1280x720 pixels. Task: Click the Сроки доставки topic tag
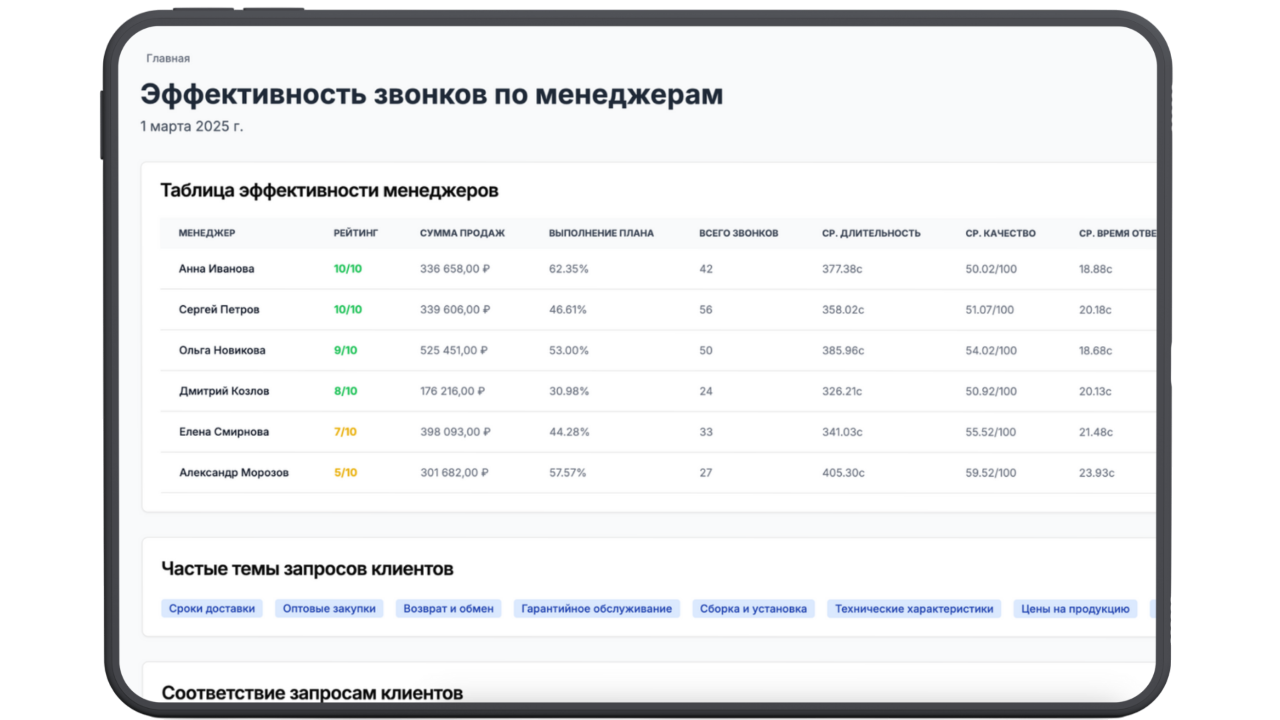(212, 608)
